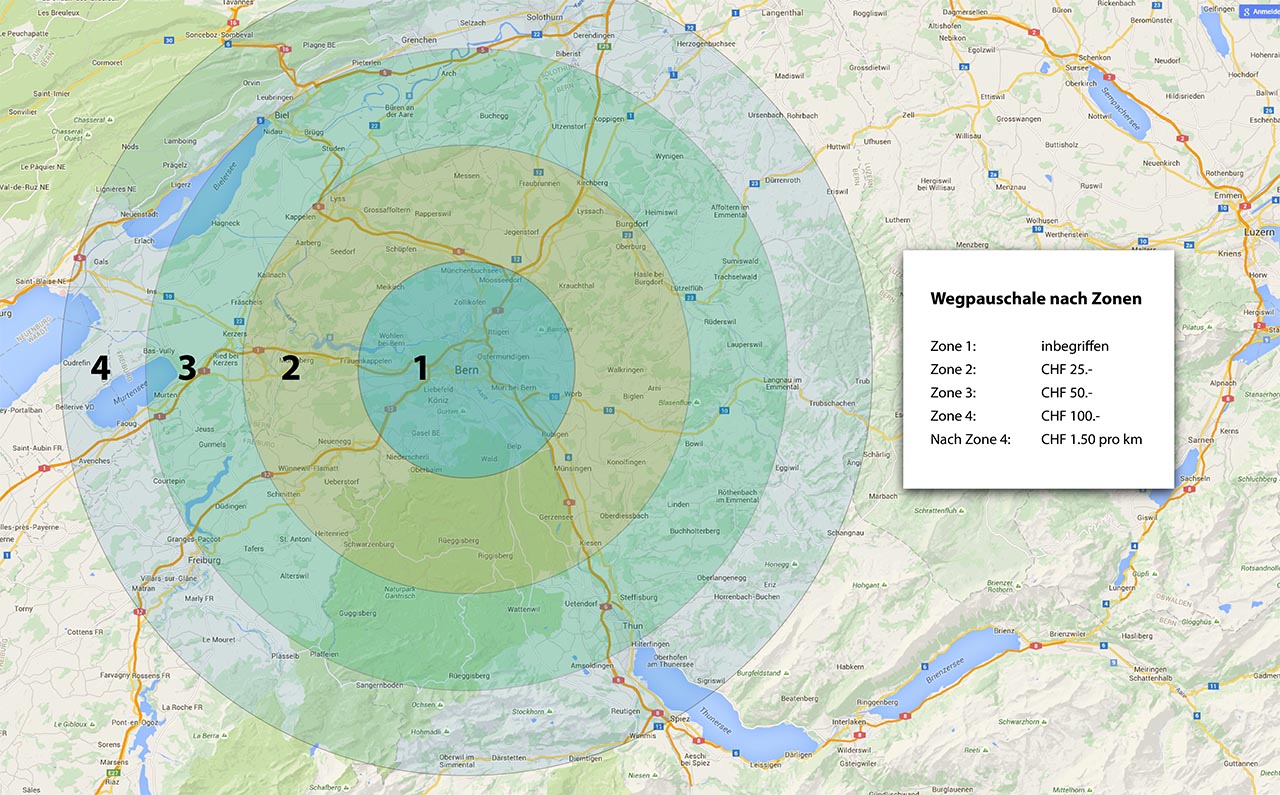The height and width of the screenshot is (795, 1280).
Task: Click the Beromünster town label
Action: [1150, 20]
